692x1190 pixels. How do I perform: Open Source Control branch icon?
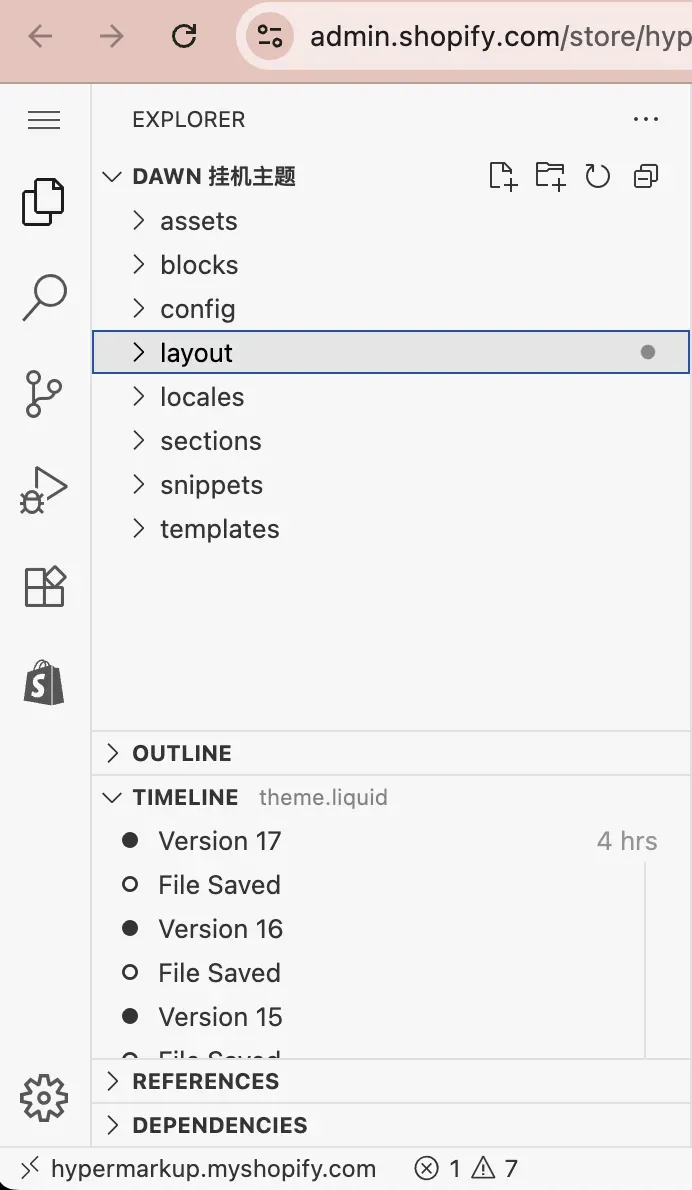click(43, 394)
